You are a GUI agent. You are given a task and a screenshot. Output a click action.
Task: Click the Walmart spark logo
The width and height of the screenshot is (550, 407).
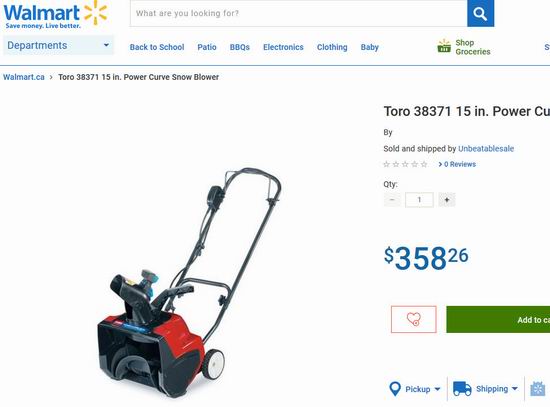tap(95, 13)
